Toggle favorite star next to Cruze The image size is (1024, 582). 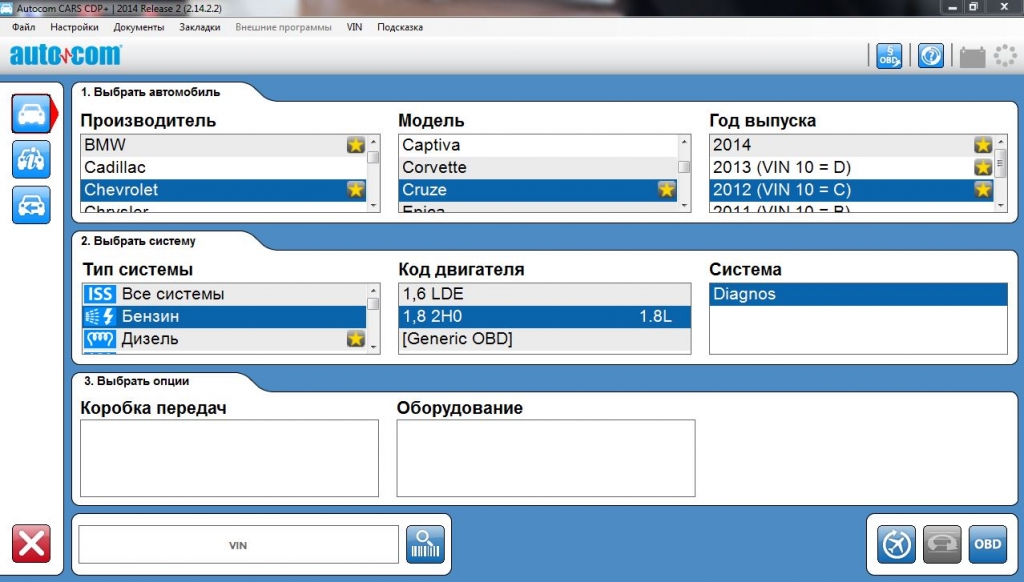(666, 190)
